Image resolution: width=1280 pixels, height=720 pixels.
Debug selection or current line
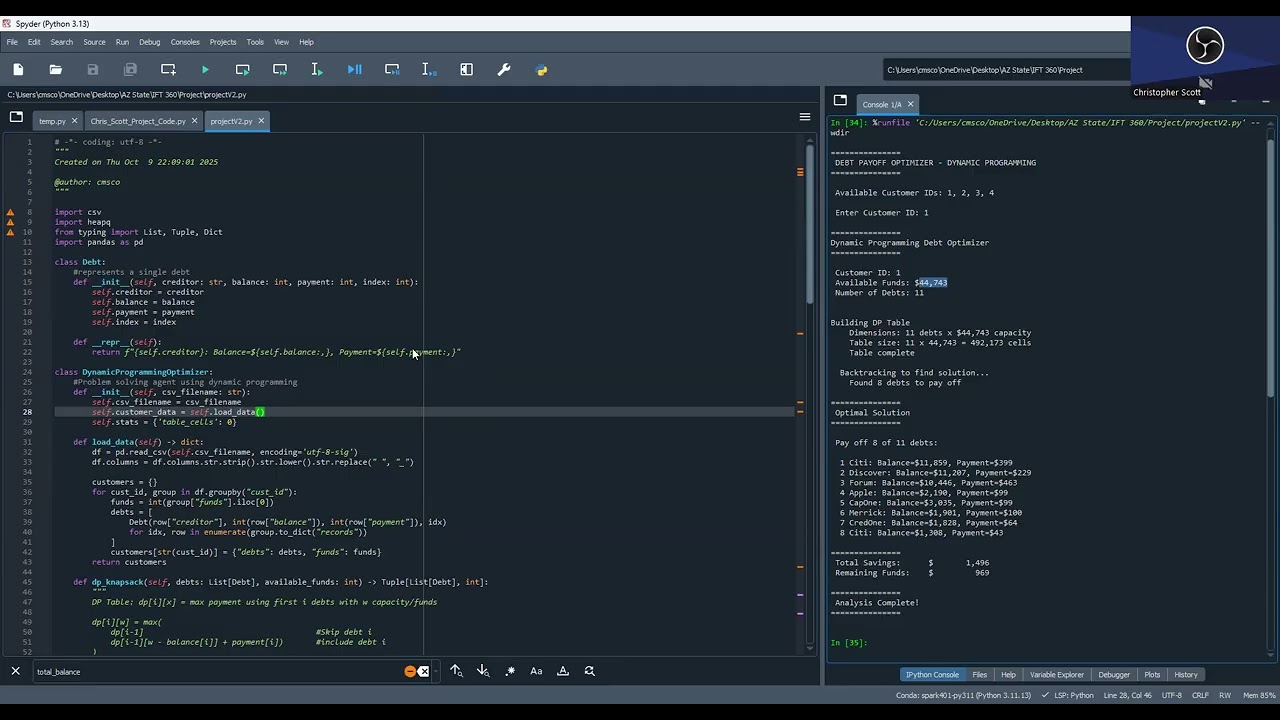[x=429, y=70]
